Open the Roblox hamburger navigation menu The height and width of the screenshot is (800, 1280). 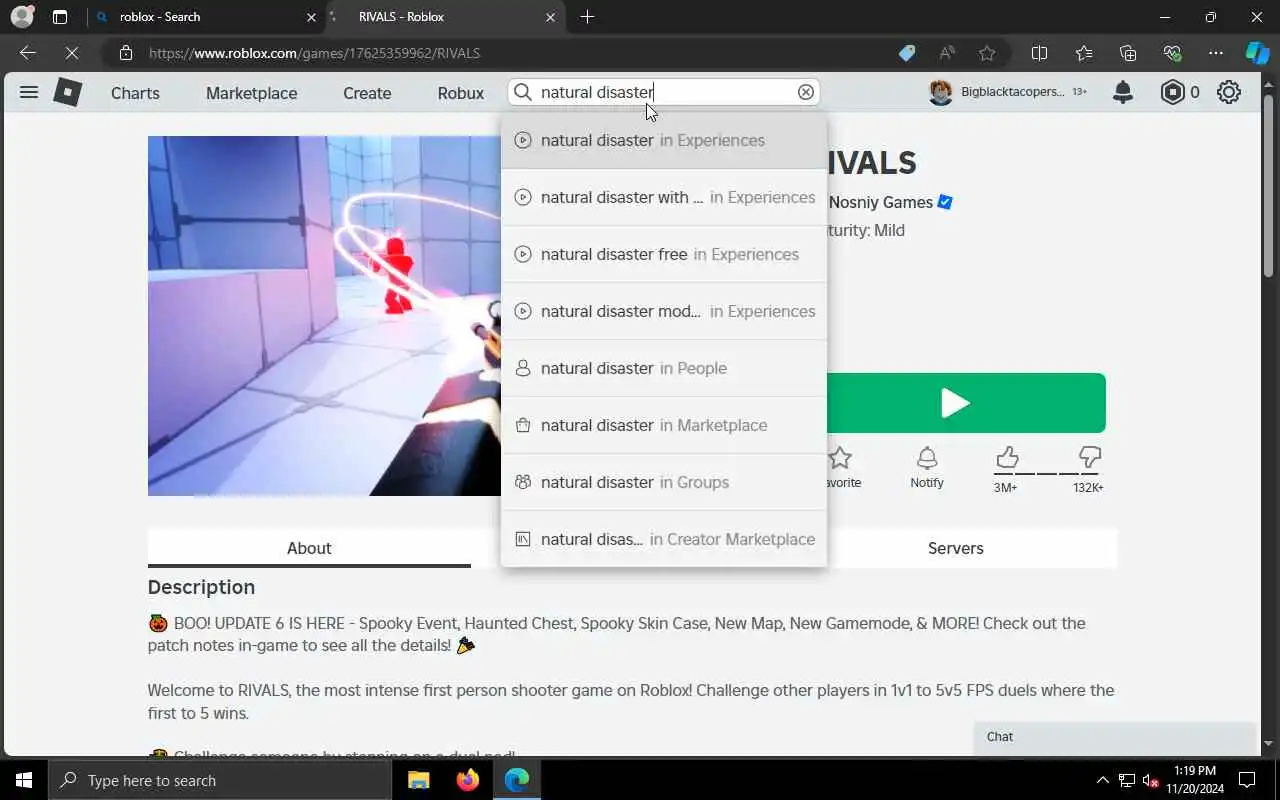(29, 92)
